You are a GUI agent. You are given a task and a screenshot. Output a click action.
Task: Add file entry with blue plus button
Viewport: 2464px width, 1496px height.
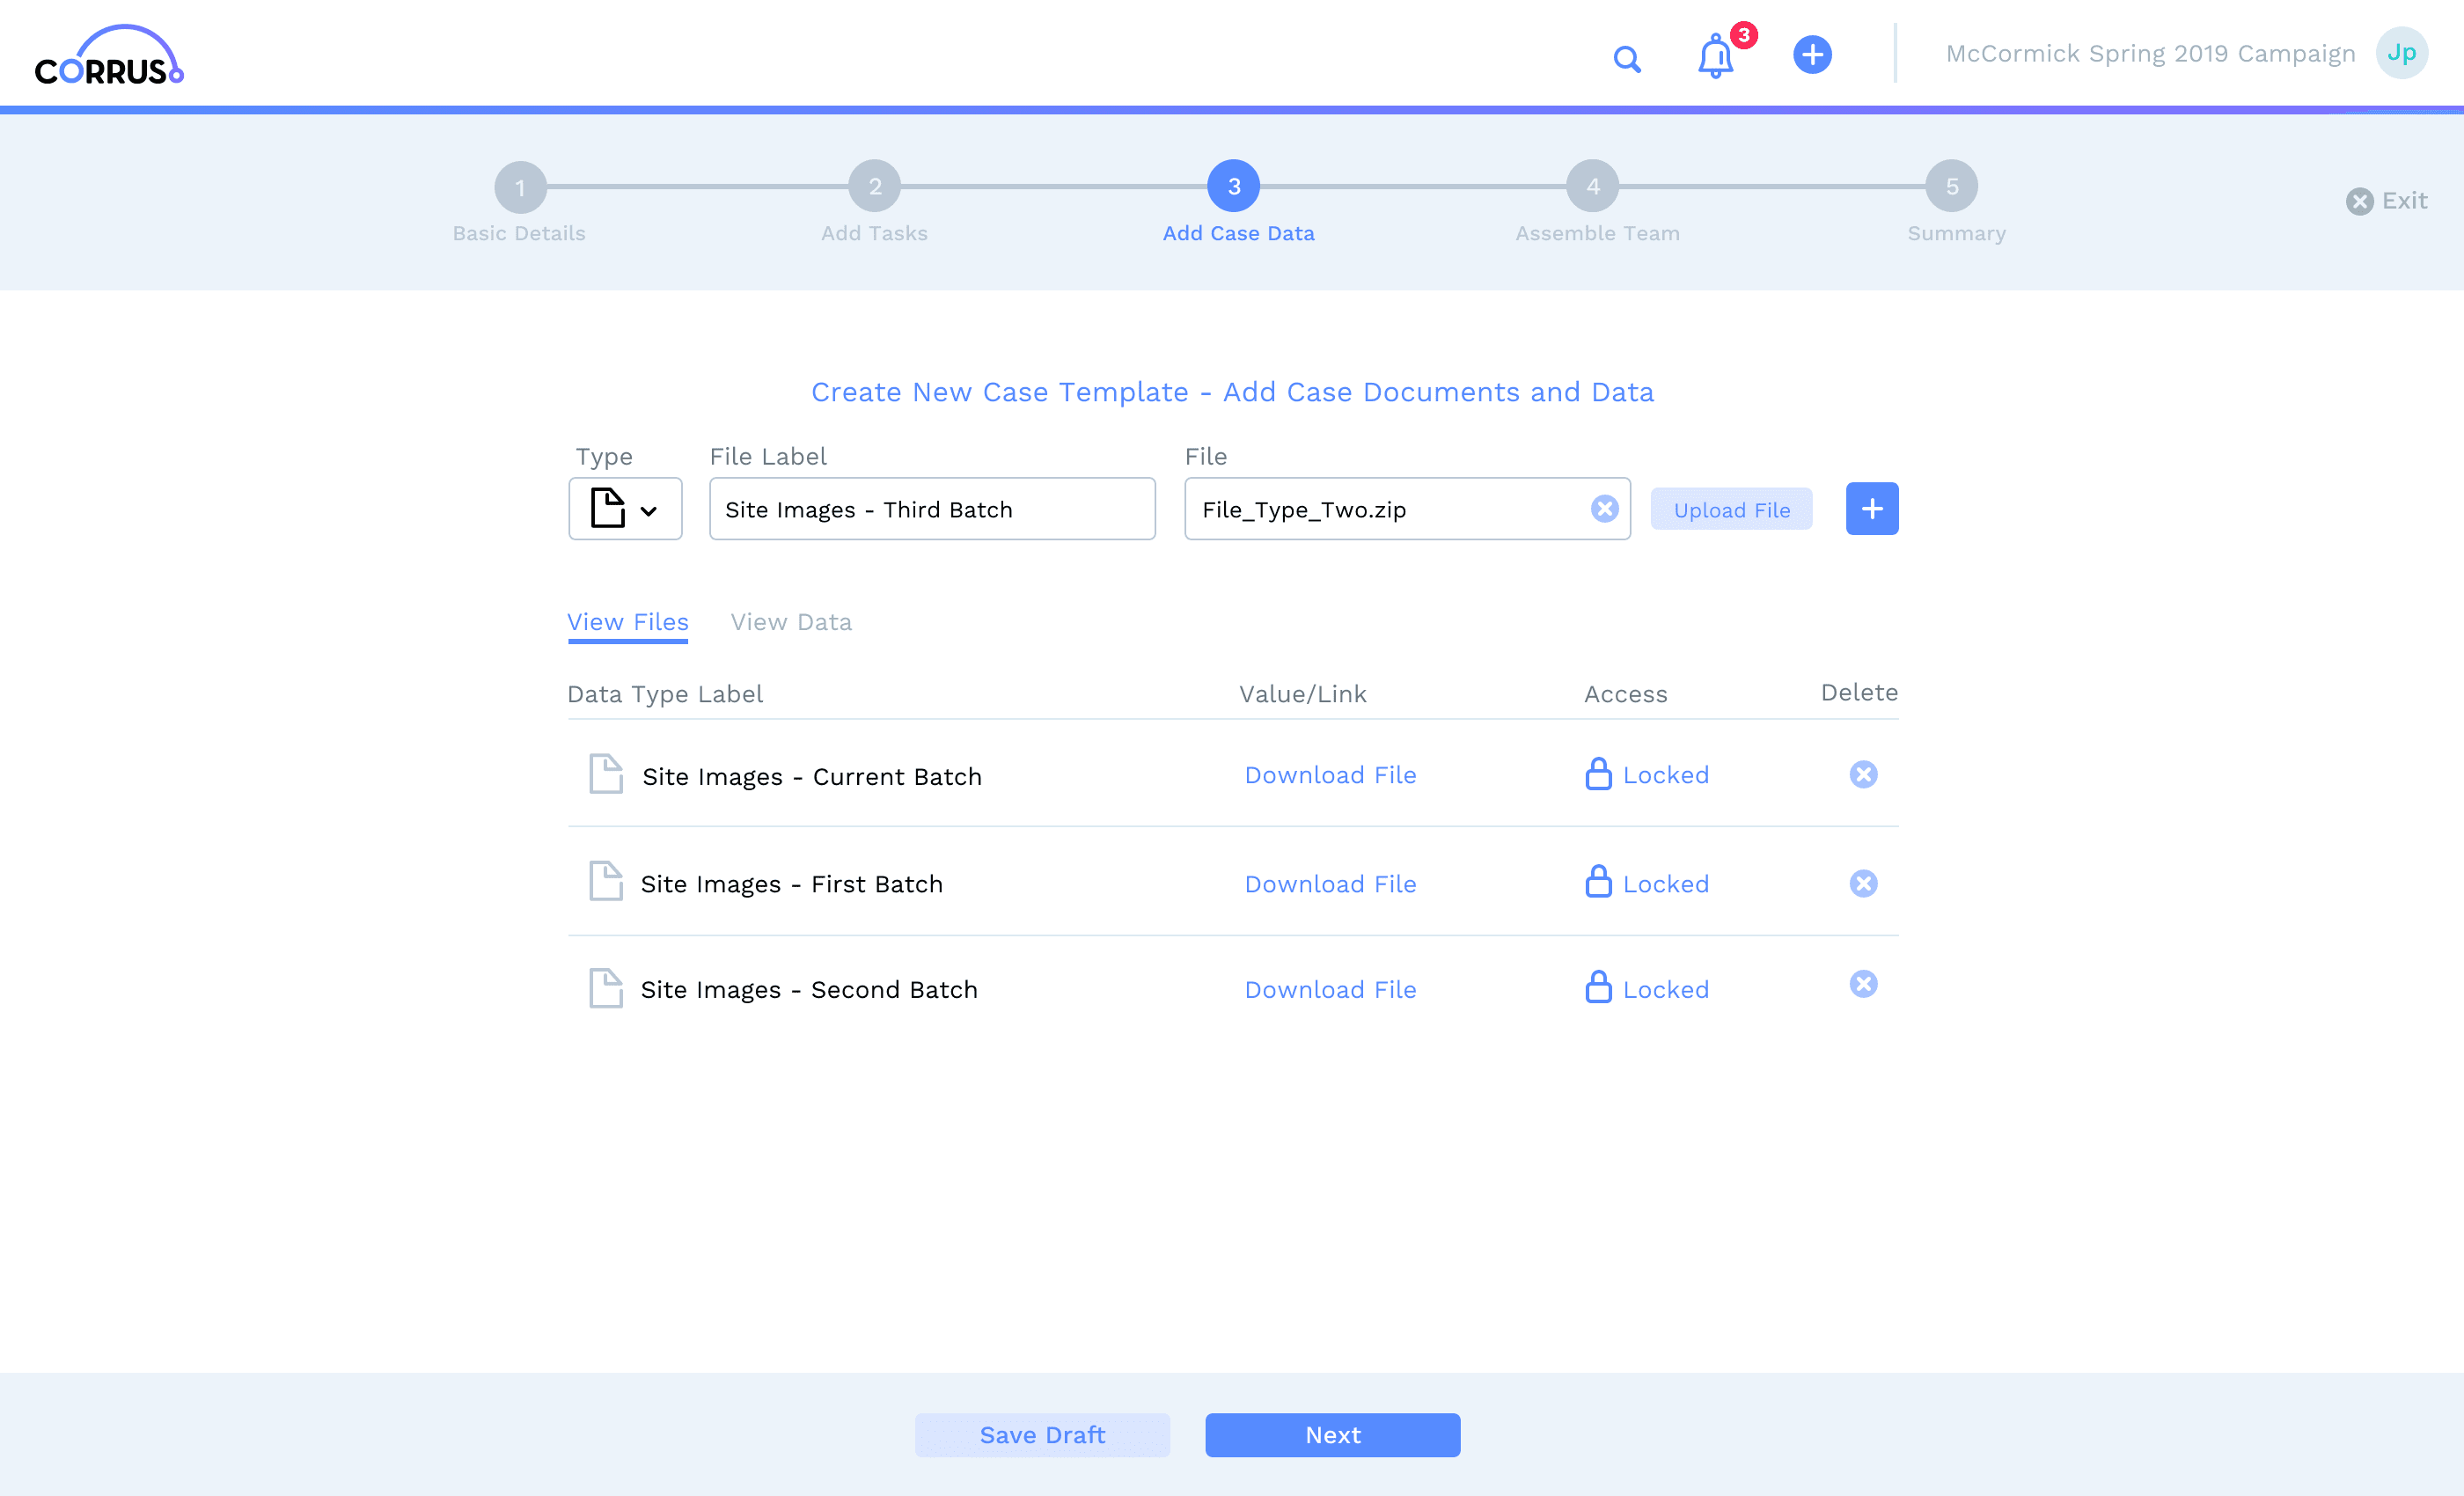(x=1871, y=509)
